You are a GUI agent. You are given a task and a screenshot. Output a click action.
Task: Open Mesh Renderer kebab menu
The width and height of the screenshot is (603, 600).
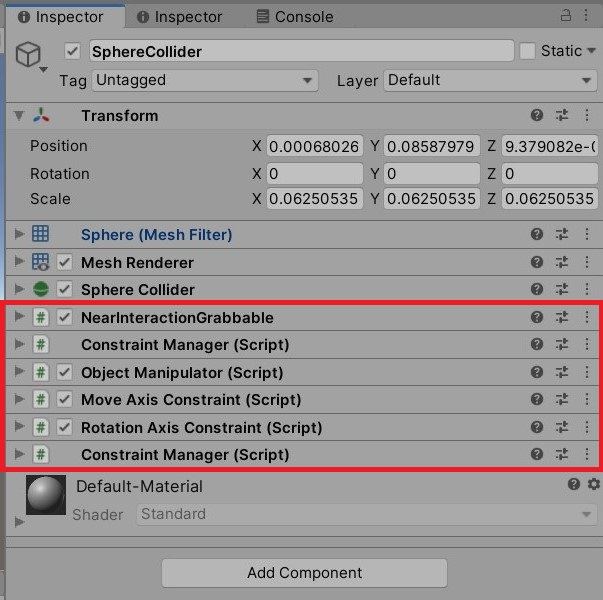point(587,262)
